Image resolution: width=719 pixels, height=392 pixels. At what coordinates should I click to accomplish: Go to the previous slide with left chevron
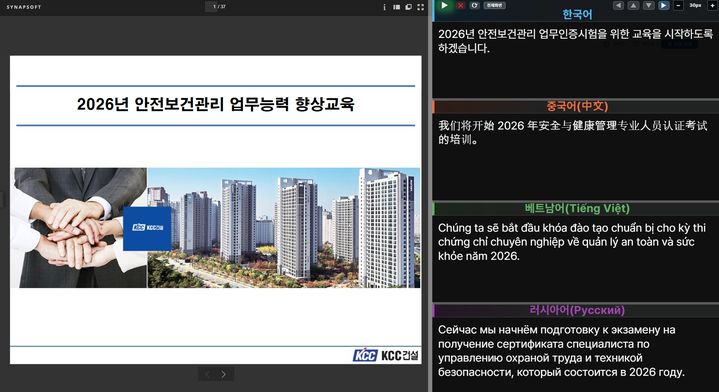(207, 374)
